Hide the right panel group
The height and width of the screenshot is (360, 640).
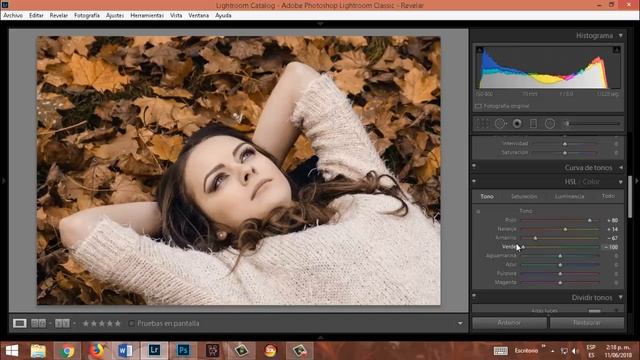point(637,180)
